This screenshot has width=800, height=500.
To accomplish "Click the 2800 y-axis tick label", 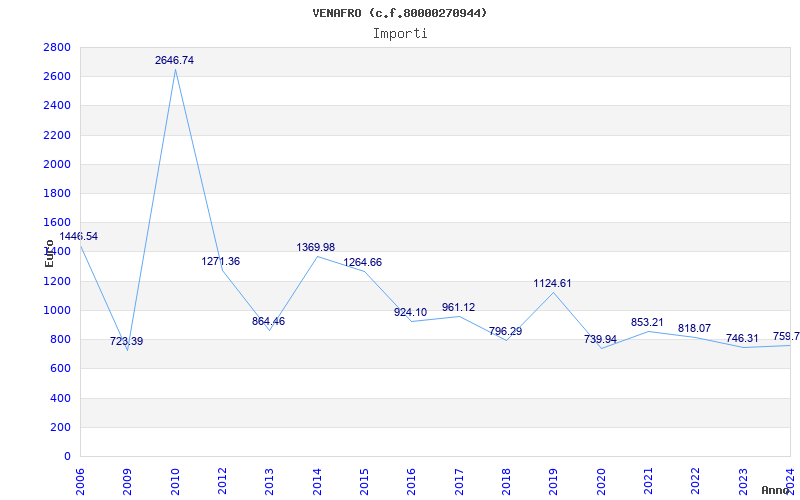I will point(57,47).
